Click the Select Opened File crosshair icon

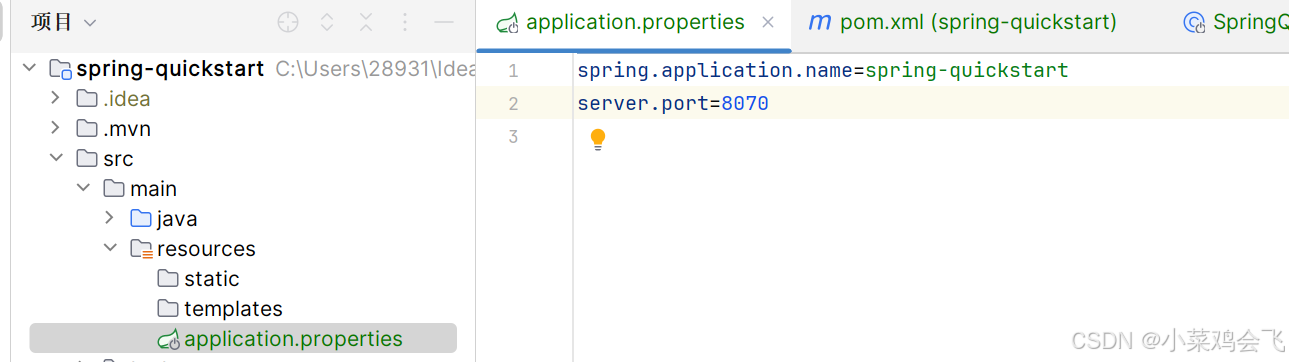click(288, 22)
